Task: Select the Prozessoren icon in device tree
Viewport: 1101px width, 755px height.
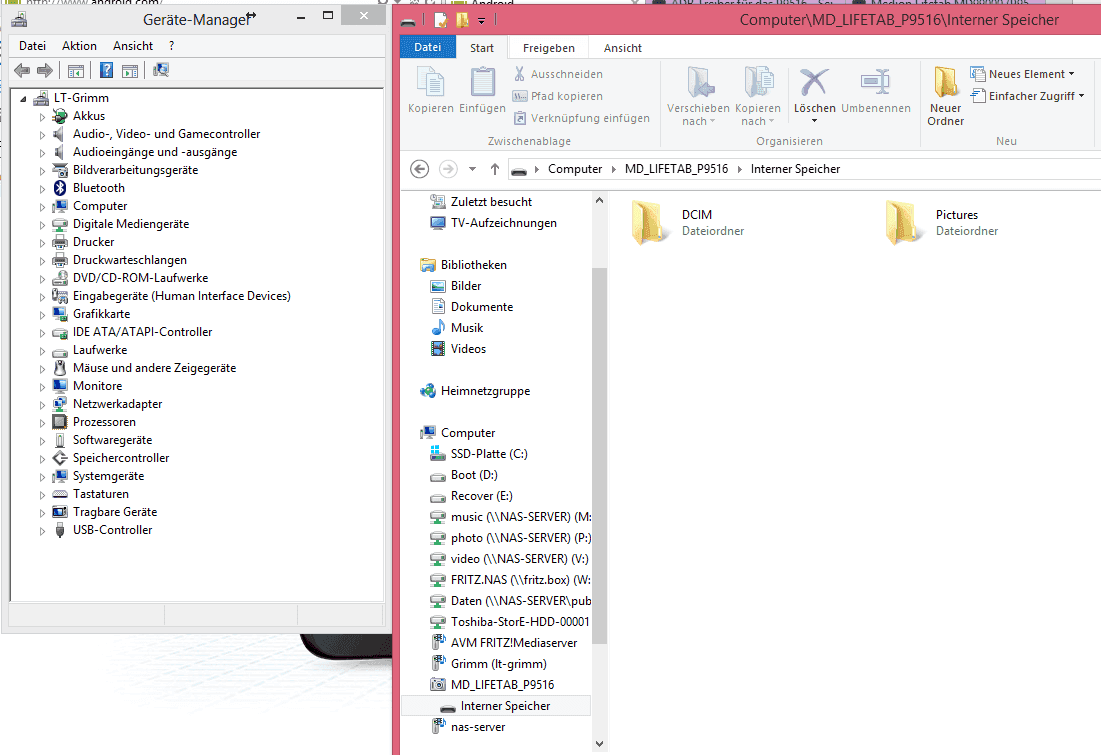Action: 60,422
